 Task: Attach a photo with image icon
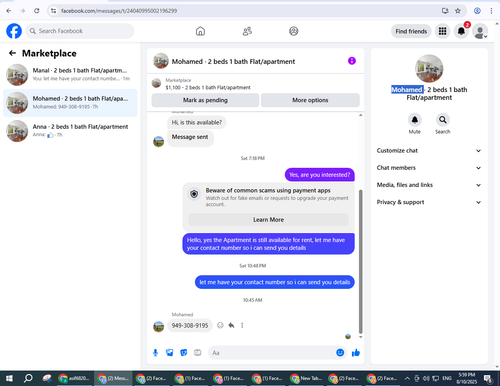(x=169, y=353)
